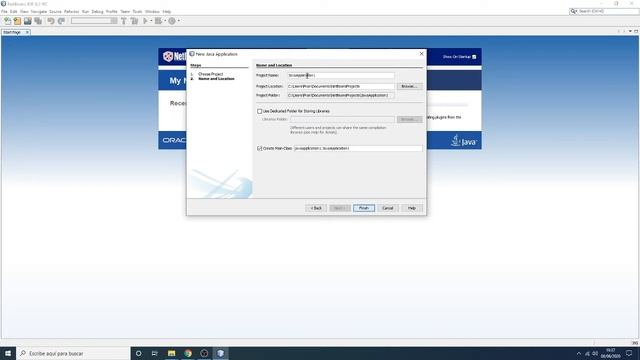Open File Explorer from the taskbar

coord(171,353)
